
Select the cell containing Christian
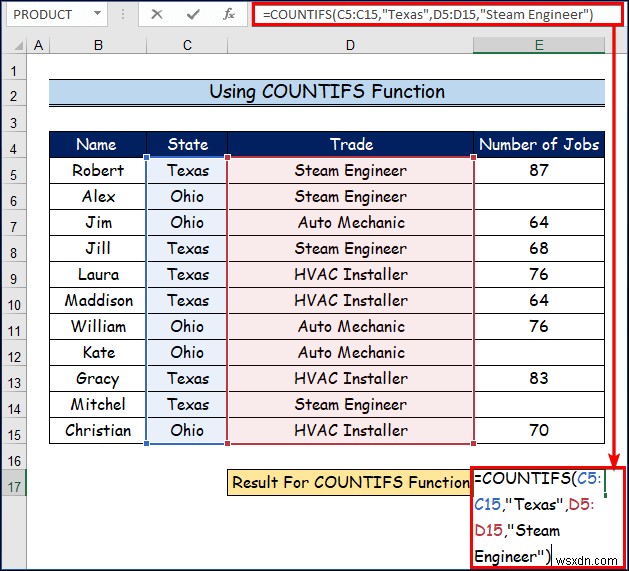(x=97, y=431)
